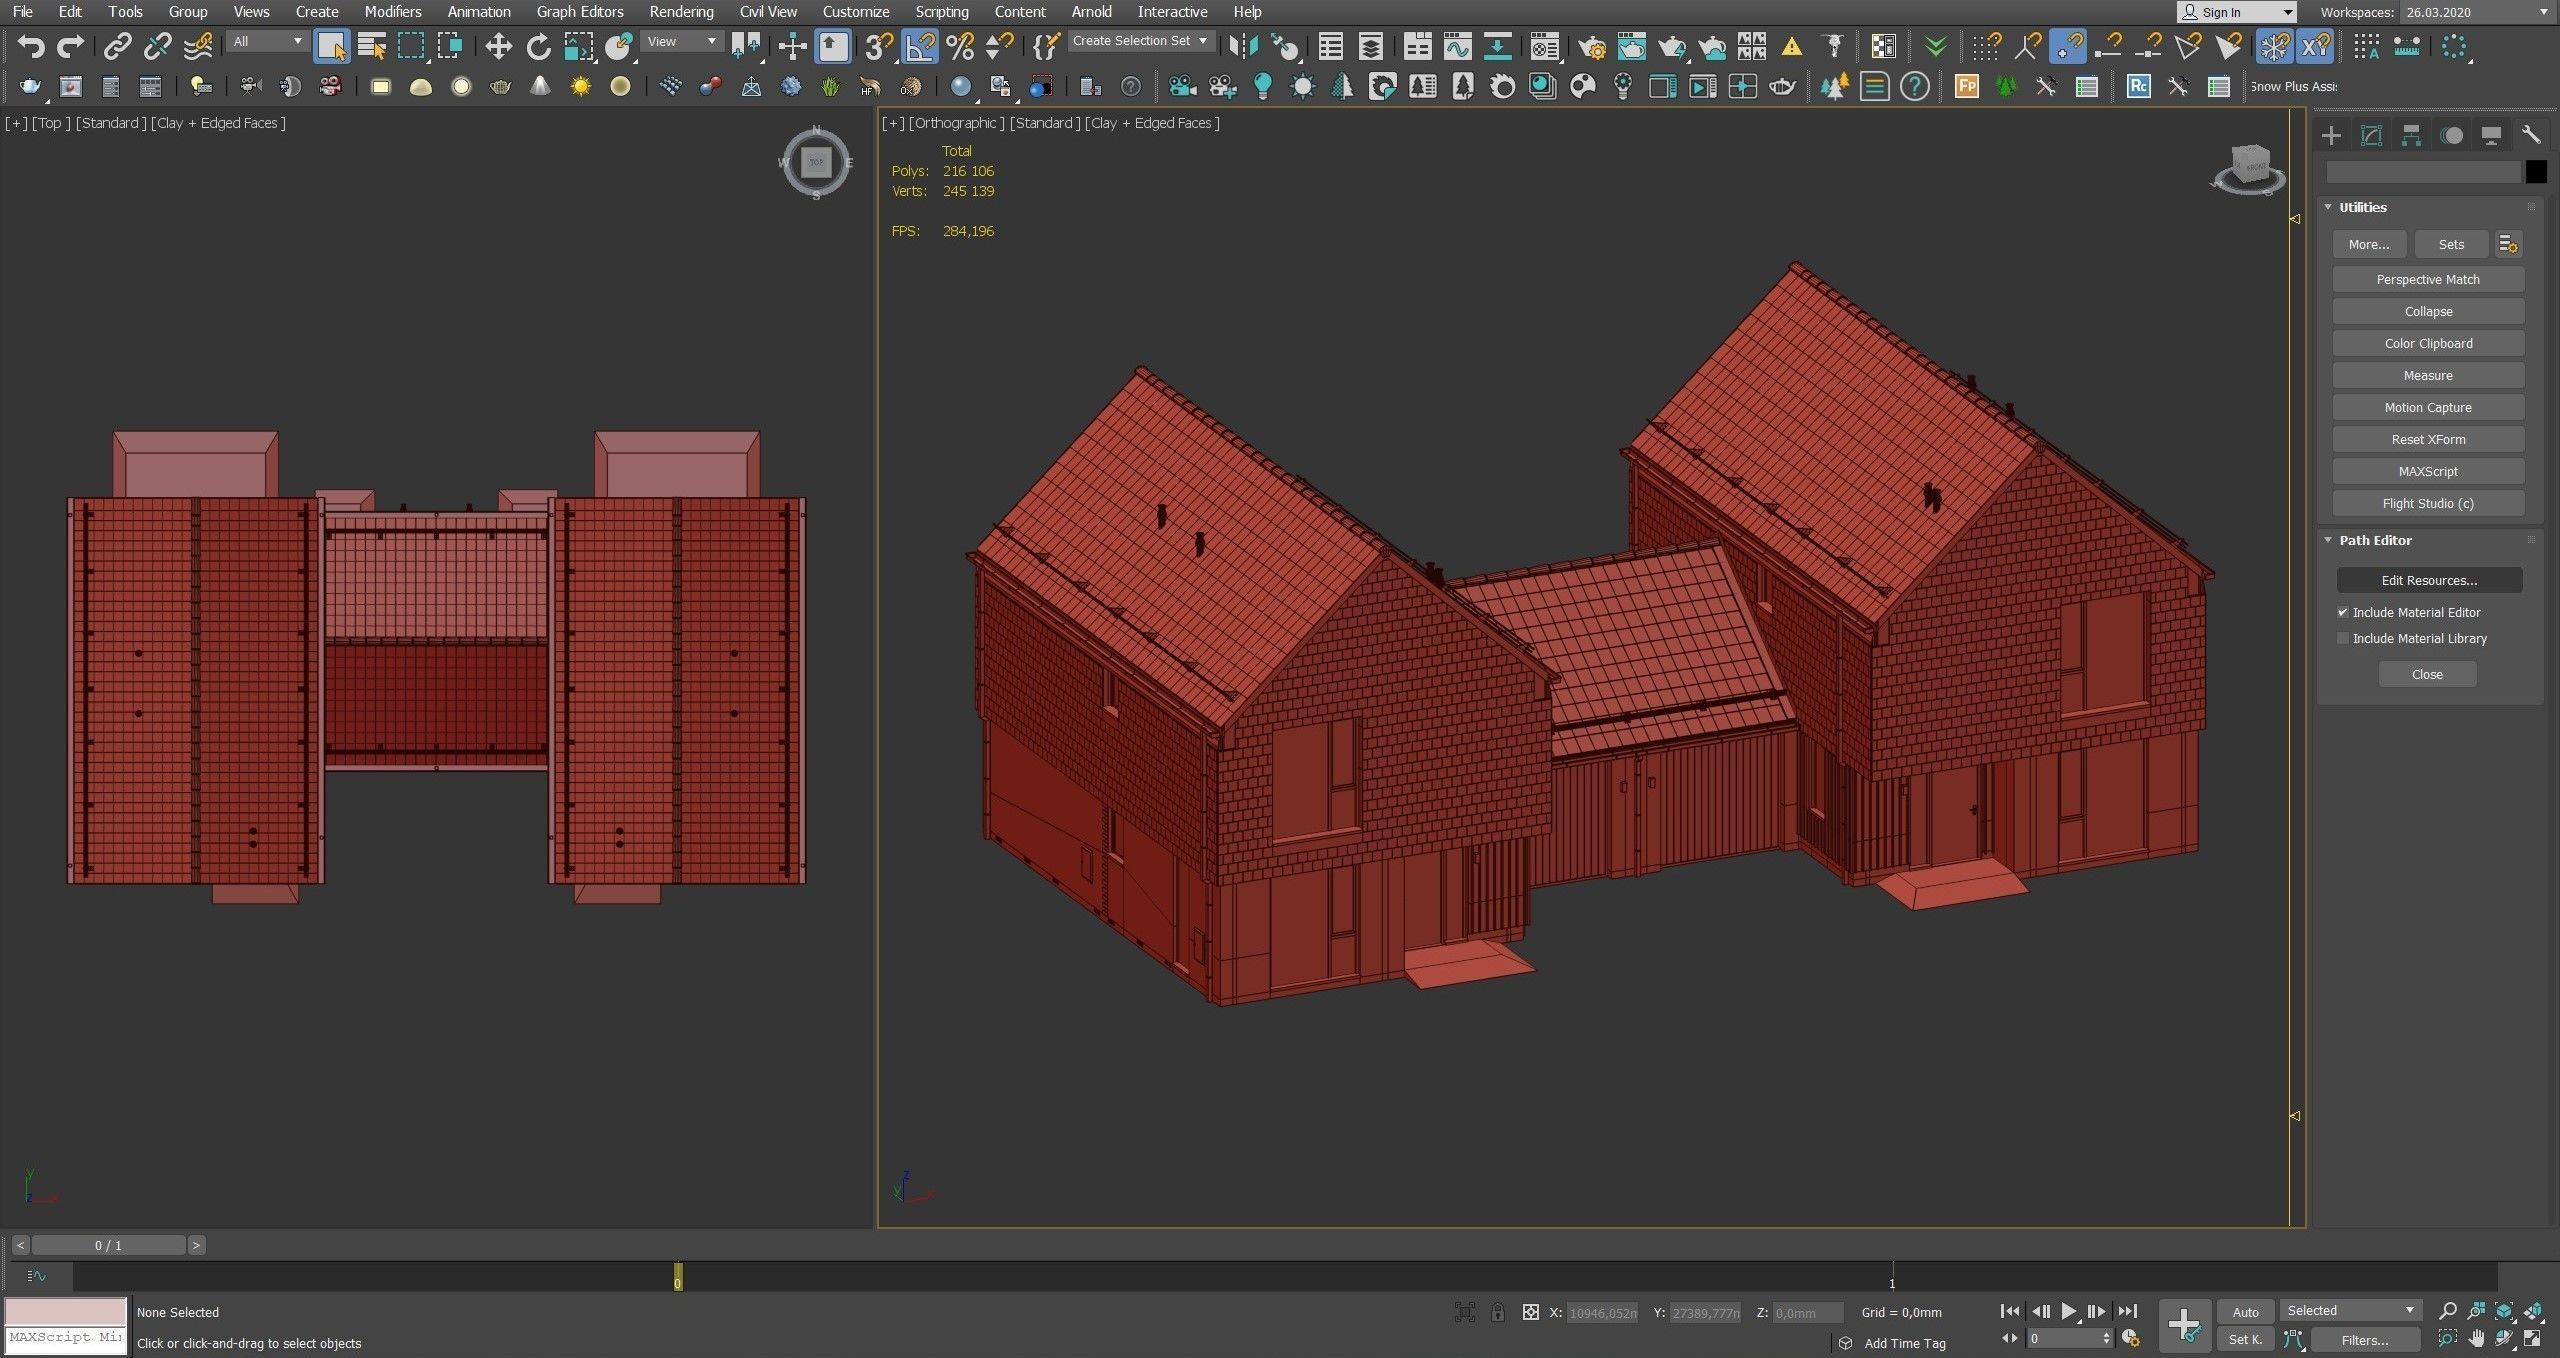Open the Curve Editor icon
The height and width of the screenshot is (1358, 2560).
tap(1457, 46)
